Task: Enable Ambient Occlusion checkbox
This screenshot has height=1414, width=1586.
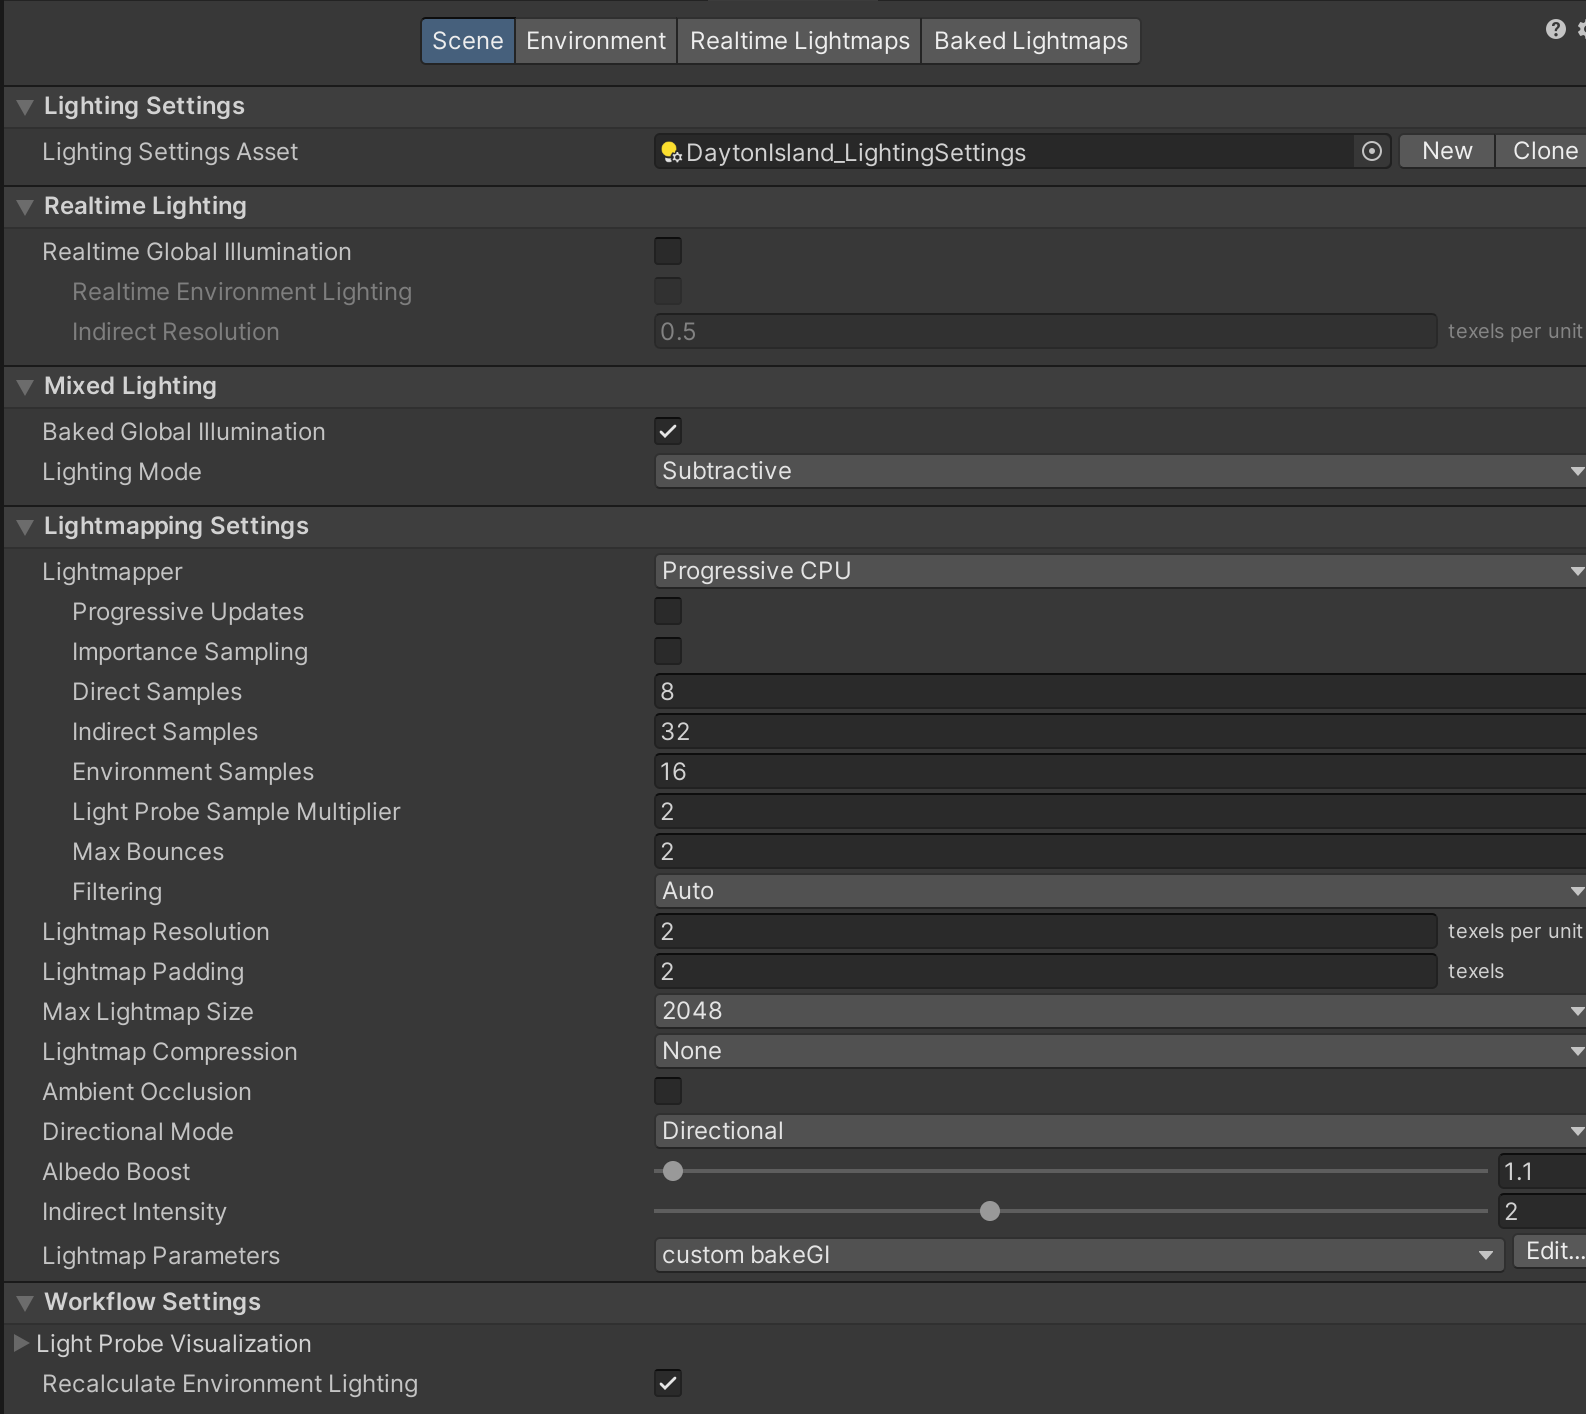Action: [x=668, y=1091]
